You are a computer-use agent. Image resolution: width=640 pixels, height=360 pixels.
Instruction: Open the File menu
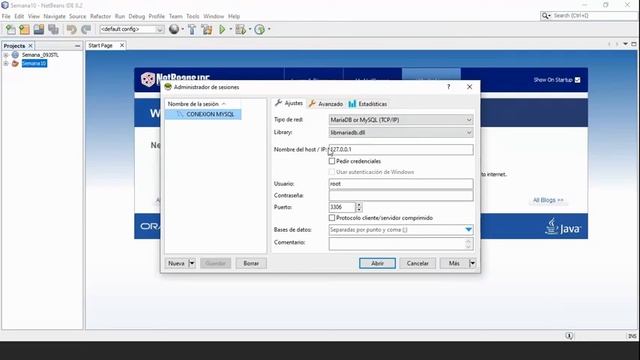coord(6,16)
